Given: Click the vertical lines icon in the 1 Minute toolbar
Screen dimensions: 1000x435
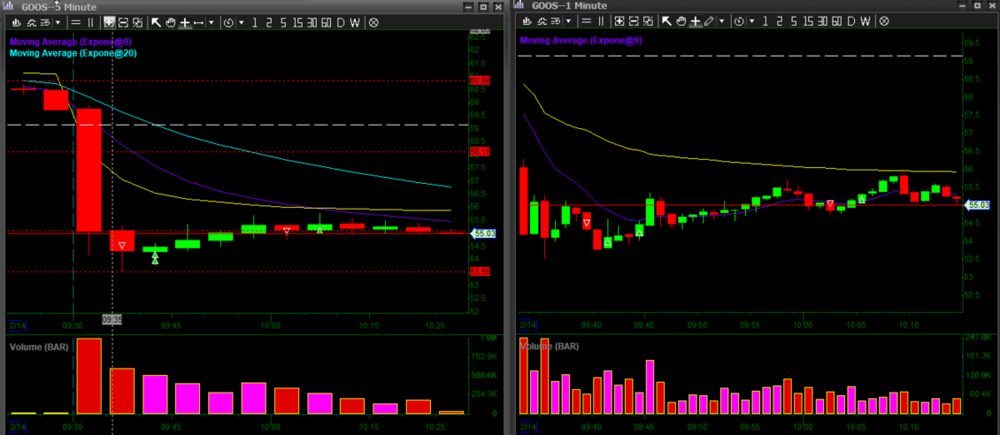Looking at the screenshot, I should [599, 21].
